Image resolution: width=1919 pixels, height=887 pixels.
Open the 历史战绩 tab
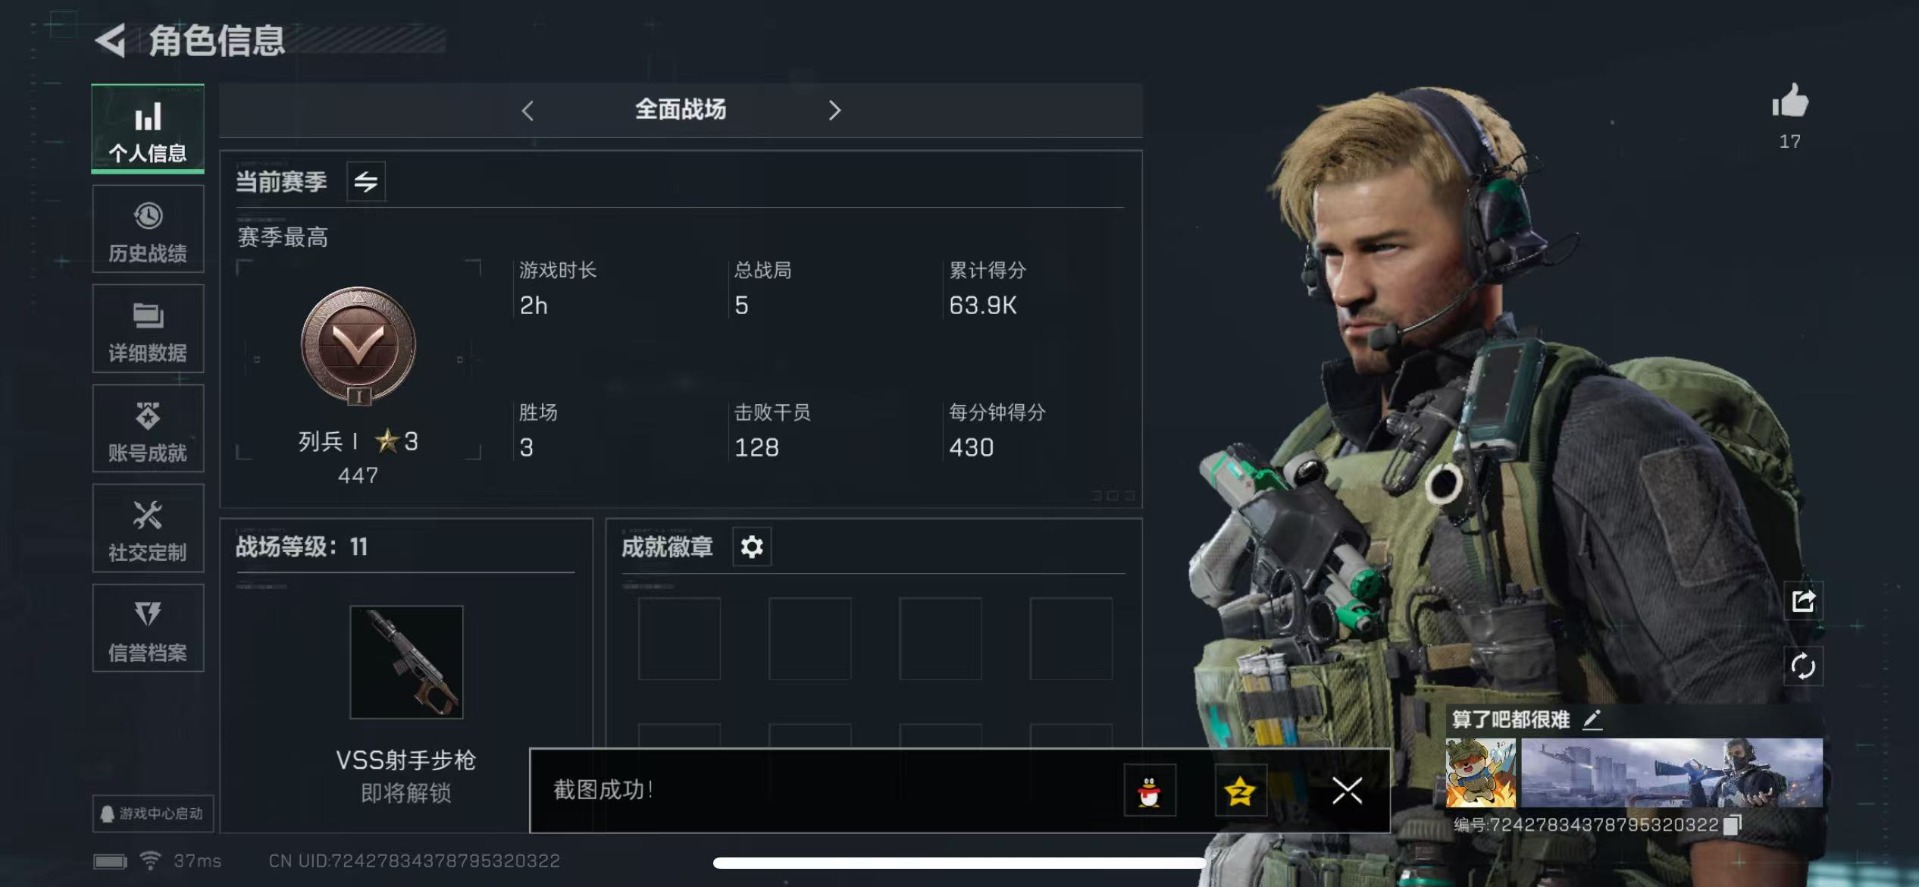[148, 229]
